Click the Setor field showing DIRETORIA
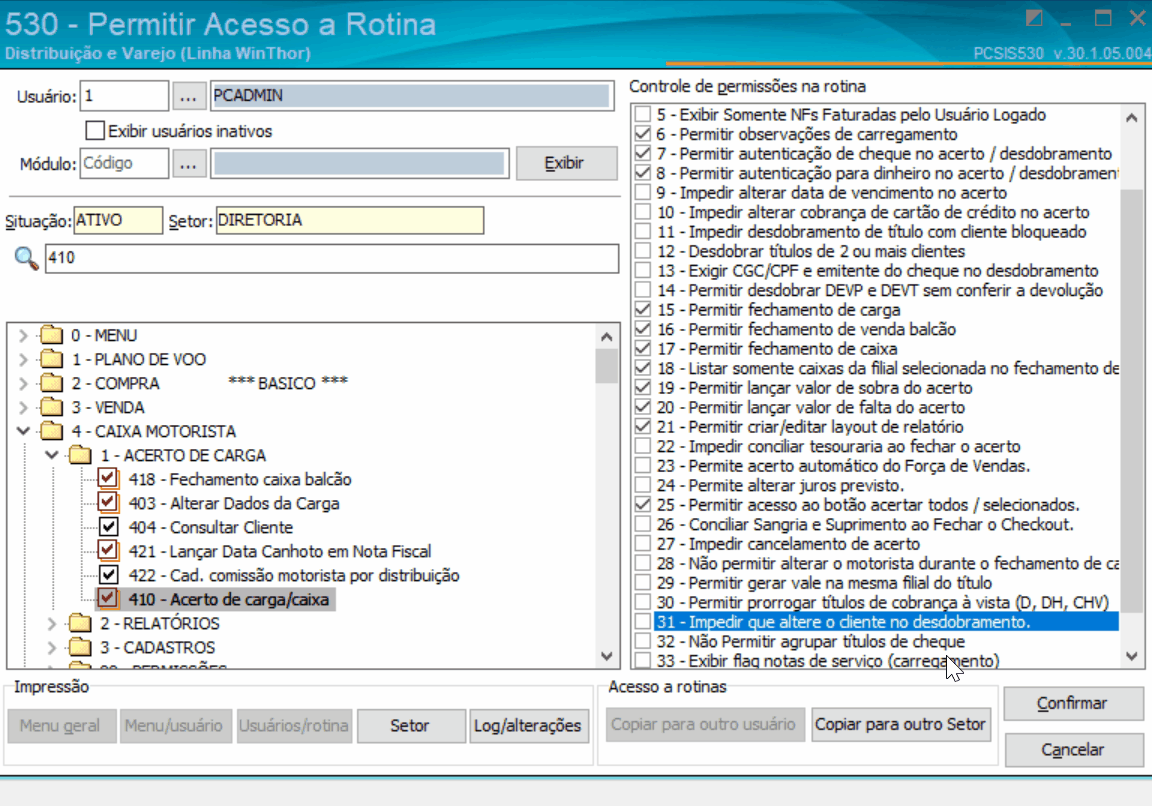Viewport: 1152px width, 806px height. [350, 220]
